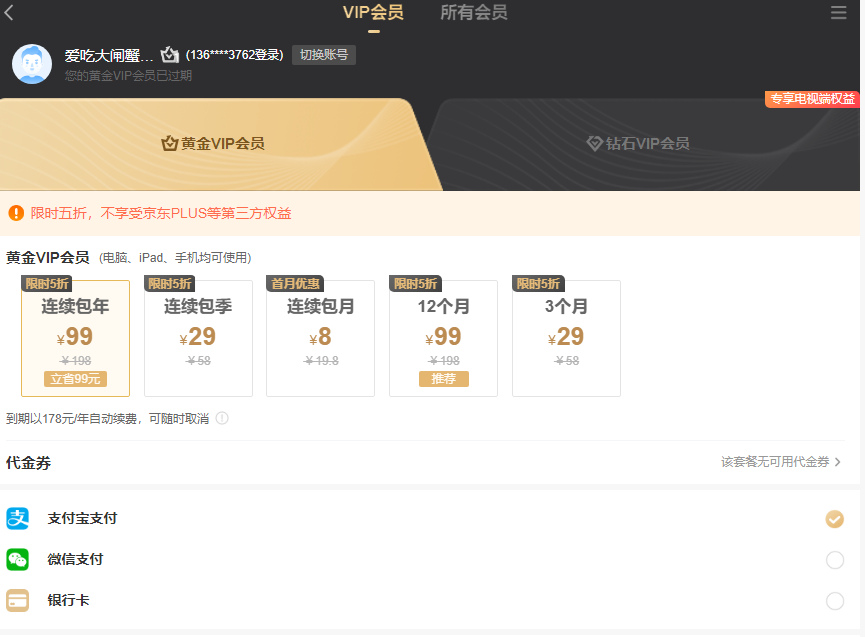The height and width of the screenshot is (637, 865).
Task: Click the bank card icon
Action: [x=18, y=600]
